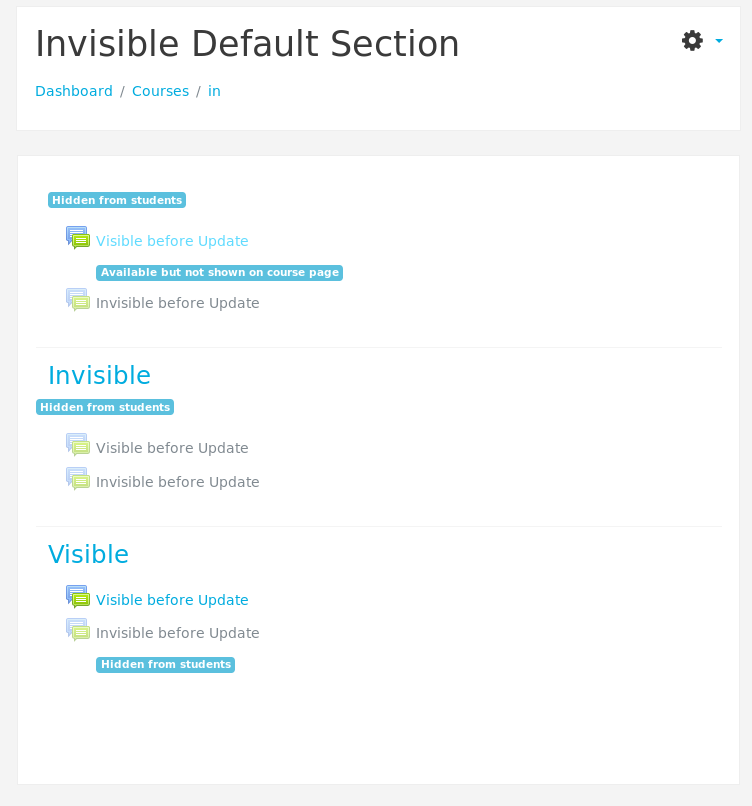Open Visible before Update forum in top section
The image size is (752, 806).
point(172,241)
